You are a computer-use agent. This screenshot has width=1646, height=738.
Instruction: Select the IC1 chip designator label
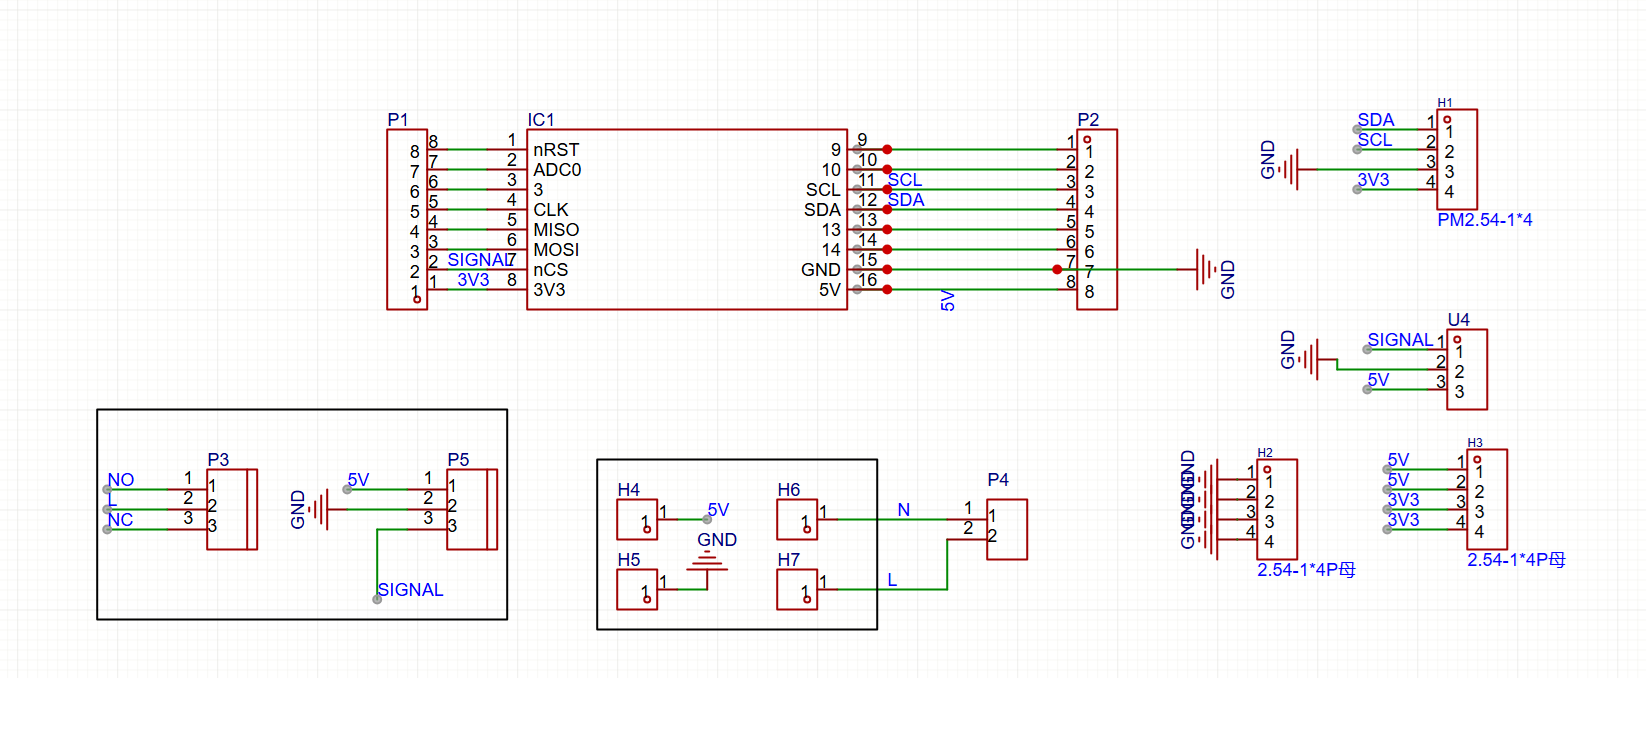(x=541, y=120)
